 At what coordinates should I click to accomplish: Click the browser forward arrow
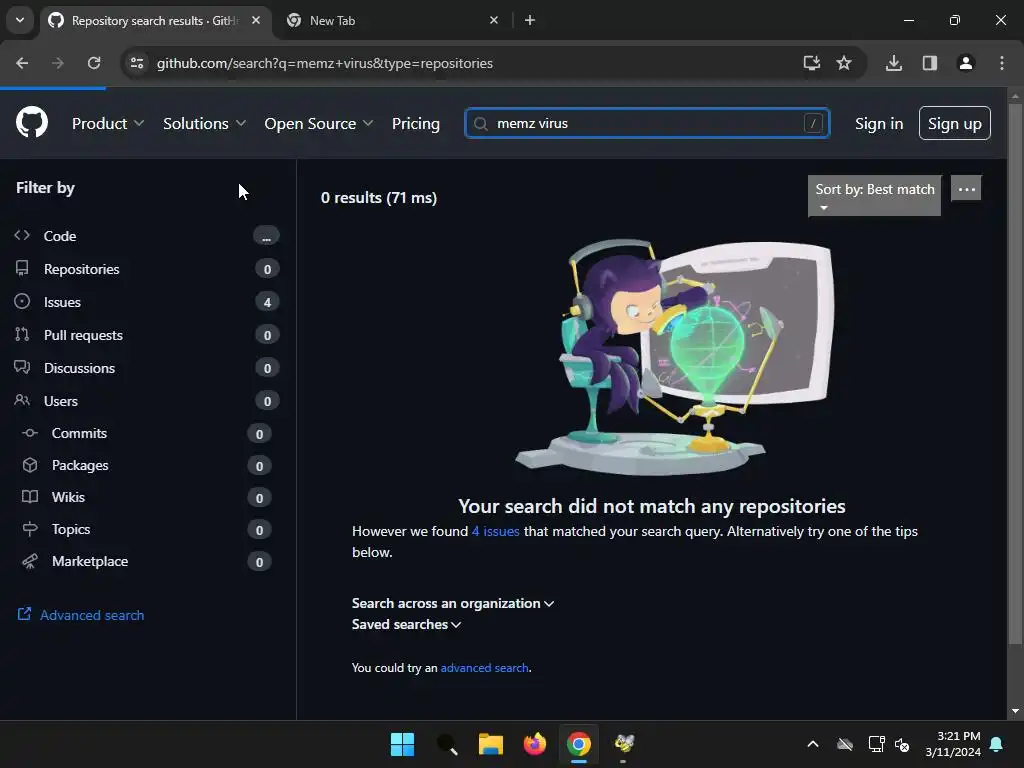[x=57, y=63]
